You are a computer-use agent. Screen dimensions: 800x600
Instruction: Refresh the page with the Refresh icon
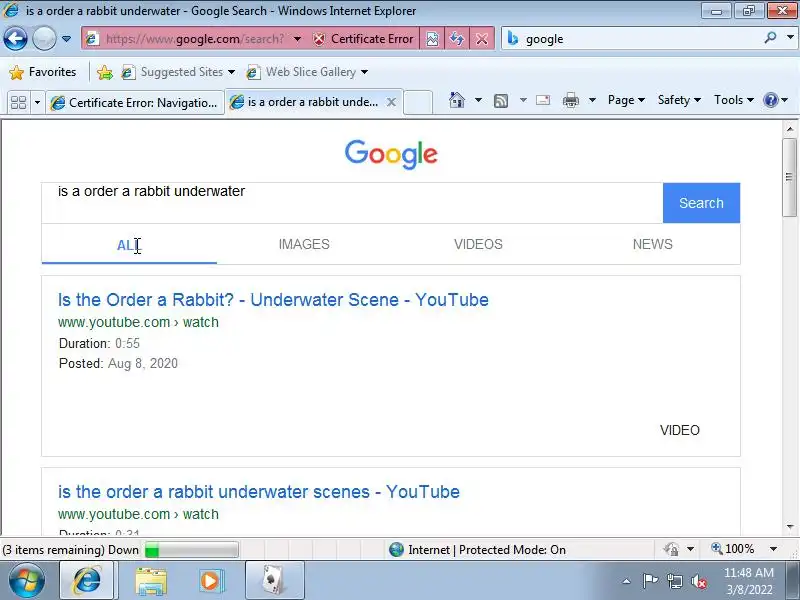tap(457, 39)
